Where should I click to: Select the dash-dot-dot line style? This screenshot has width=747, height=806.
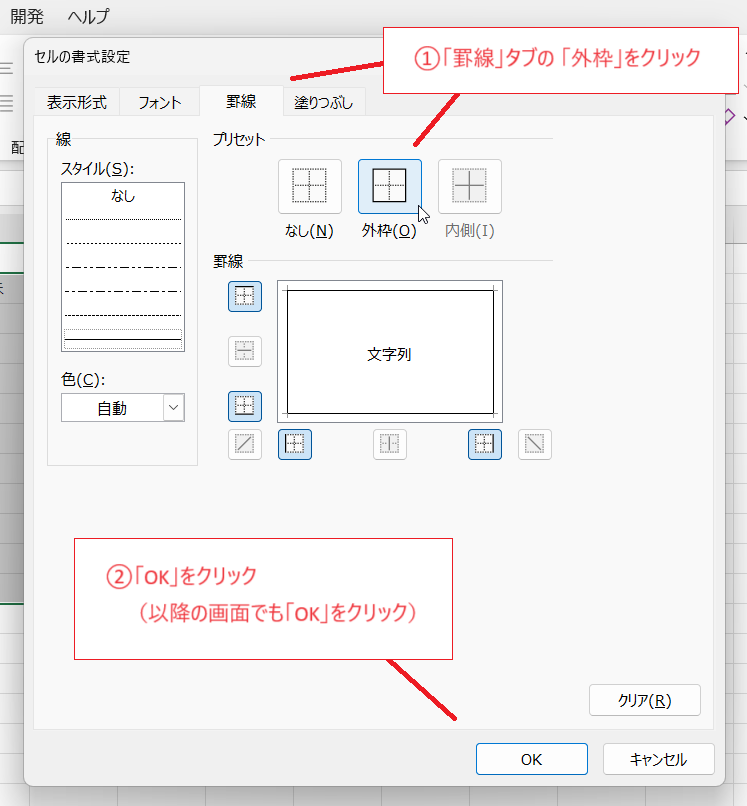[x=123, y=267]
